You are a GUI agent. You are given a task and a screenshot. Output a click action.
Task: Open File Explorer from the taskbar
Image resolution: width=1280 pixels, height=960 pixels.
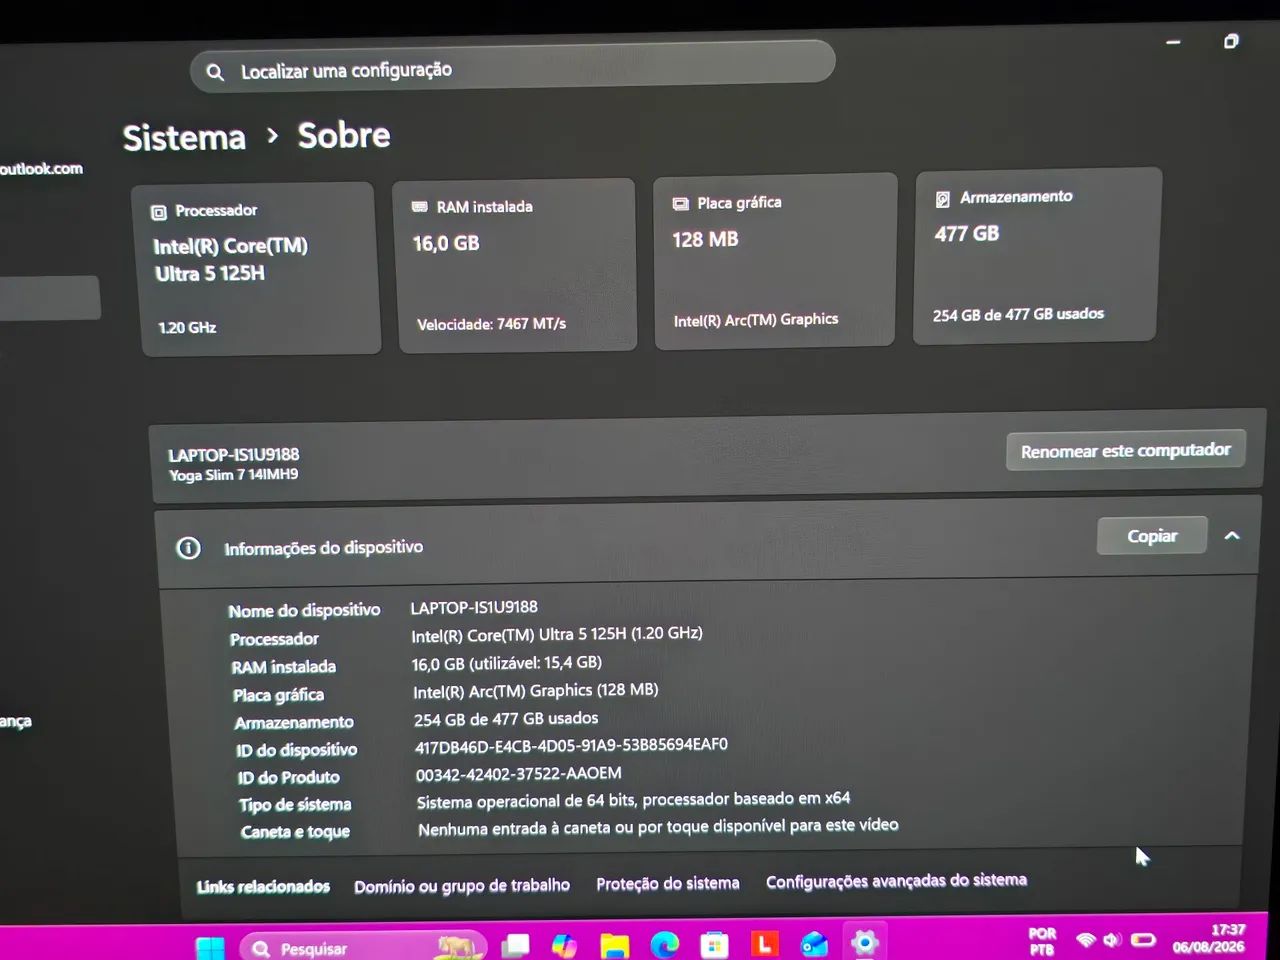tap(614, 945)
